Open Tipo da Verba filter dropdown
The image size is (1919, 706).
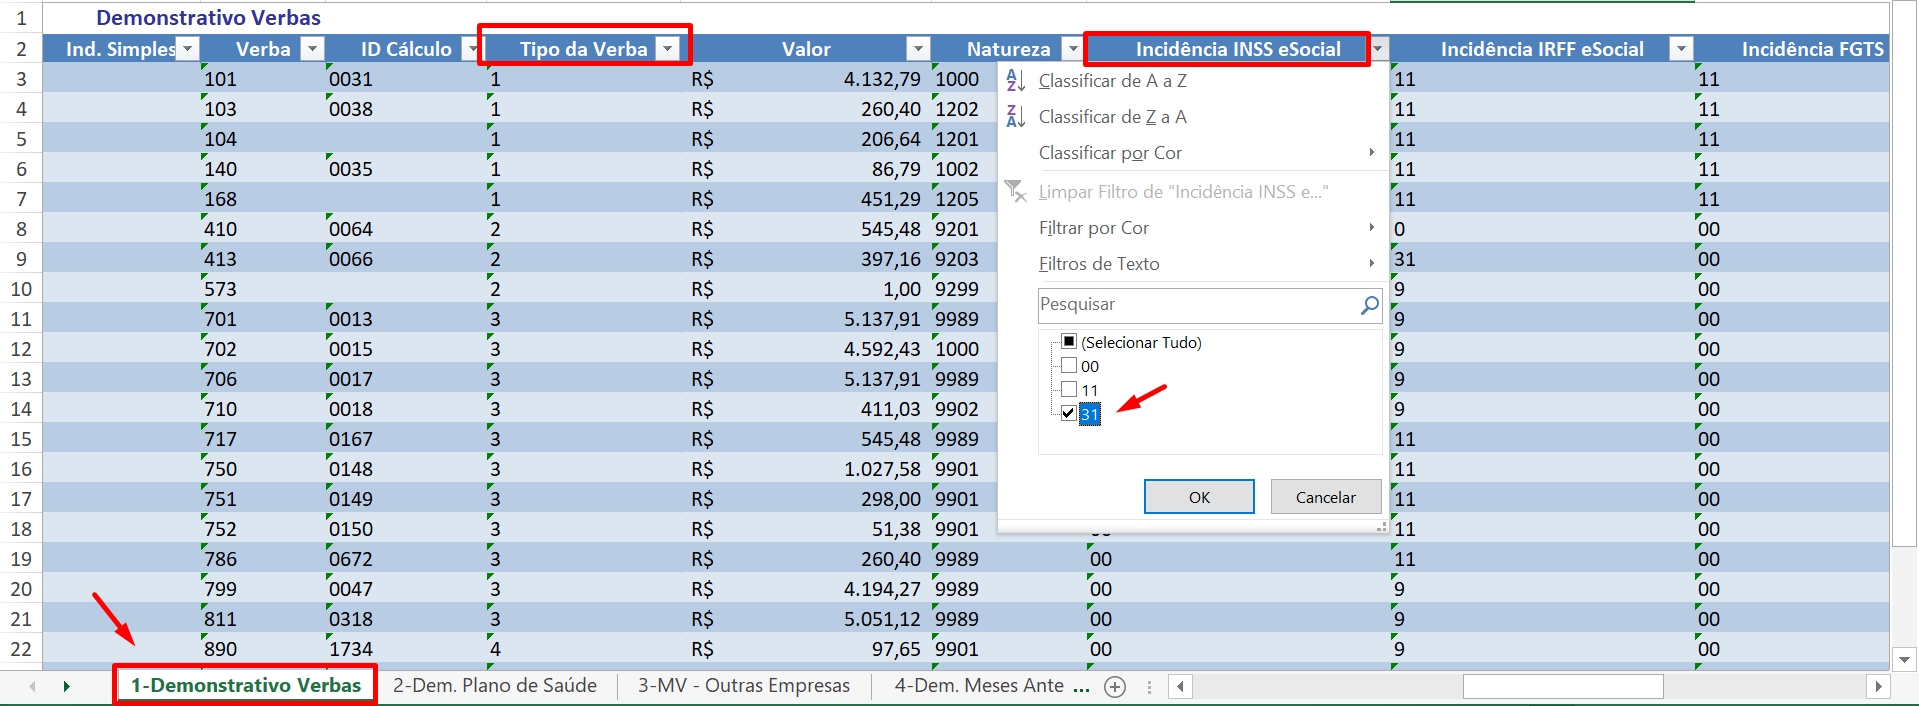pyautogui.click(x=669, y=48)
